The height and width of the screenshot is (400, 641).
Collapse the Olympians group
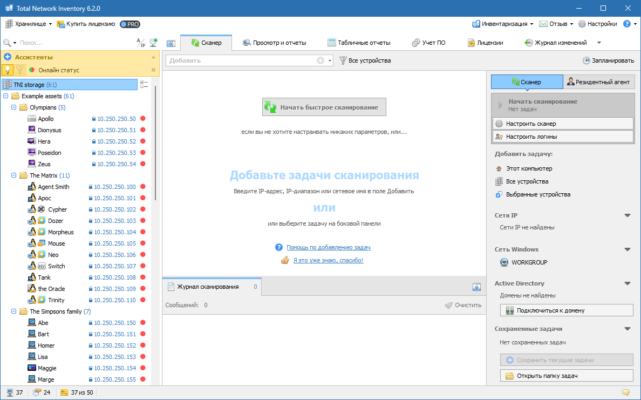click(x=13, y=108)
